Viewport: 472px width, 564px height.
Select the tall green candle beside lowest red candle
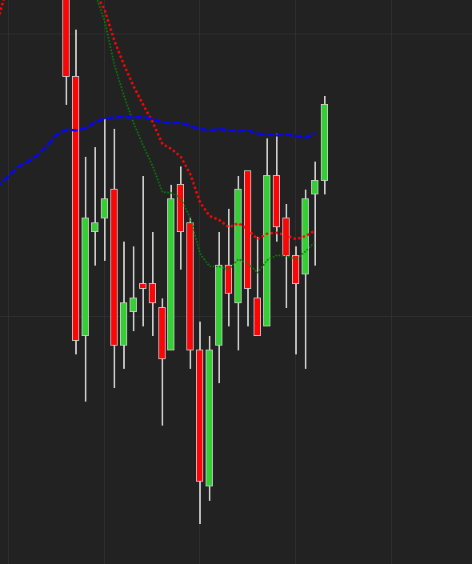click(x=209, y=418)
